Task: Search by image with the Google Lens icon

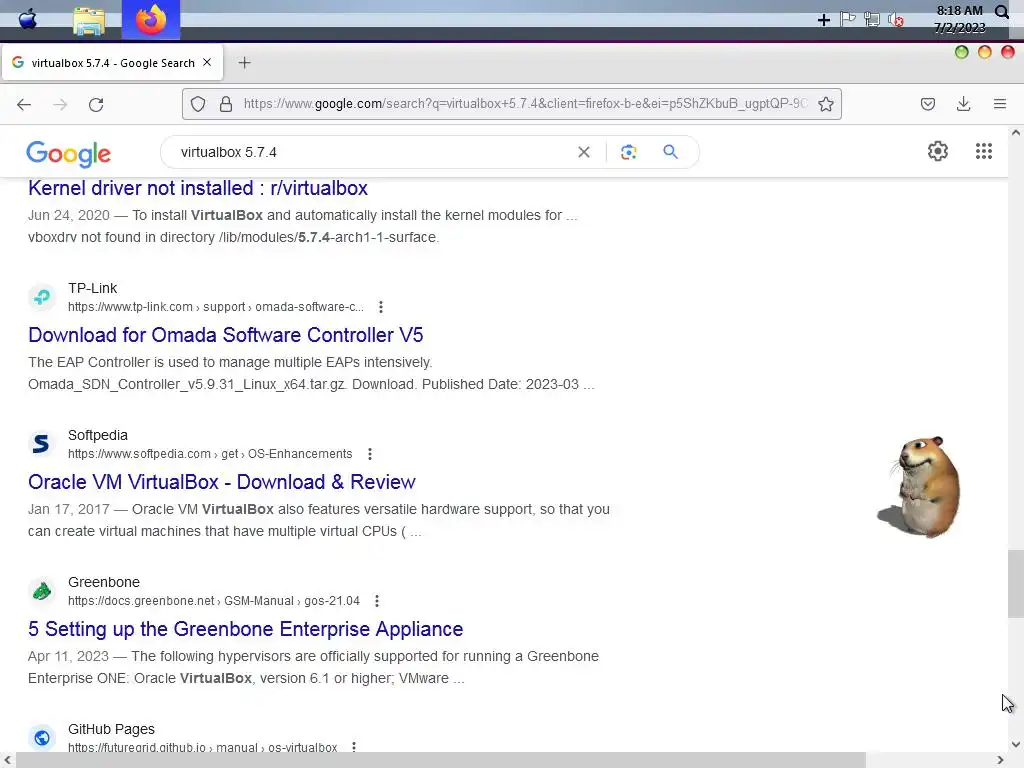Action: coord(628,152)
